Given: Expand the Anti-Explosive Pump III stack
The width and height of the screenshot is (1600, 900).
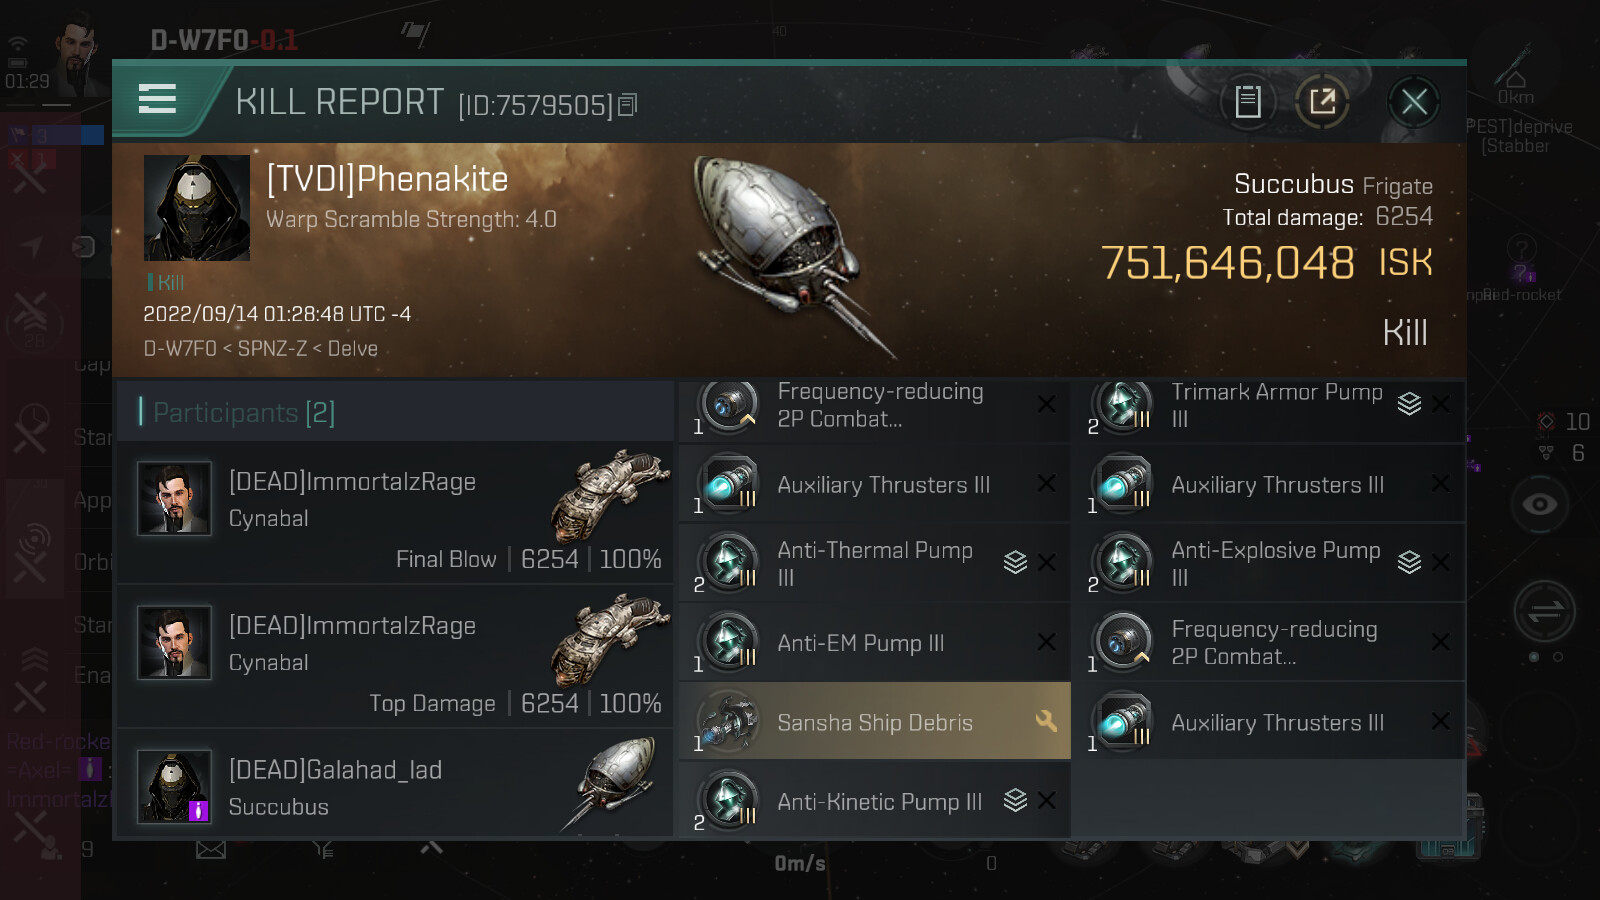Looking at the screenshot, I should pyautogui.click(x=1409, y=563).
